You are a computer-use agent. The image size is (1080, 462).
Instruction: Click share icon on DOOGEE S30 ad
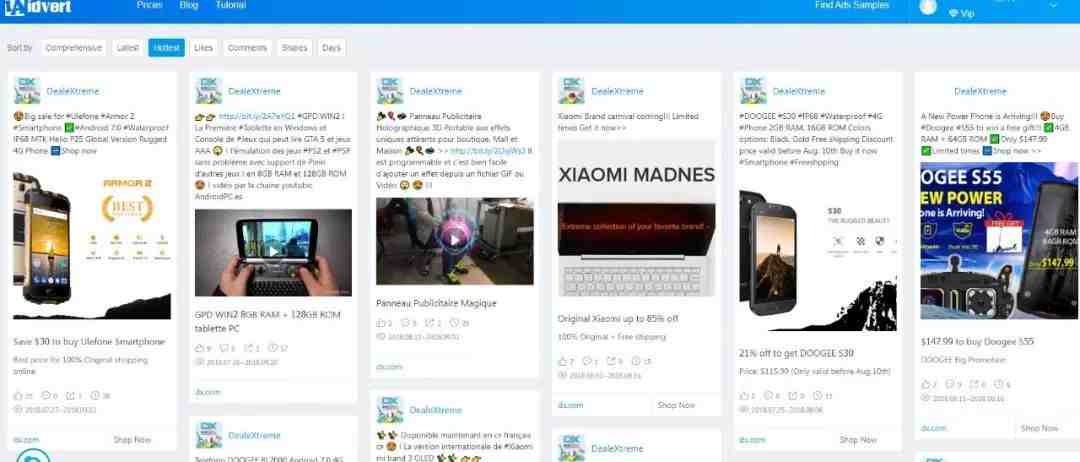793,396
